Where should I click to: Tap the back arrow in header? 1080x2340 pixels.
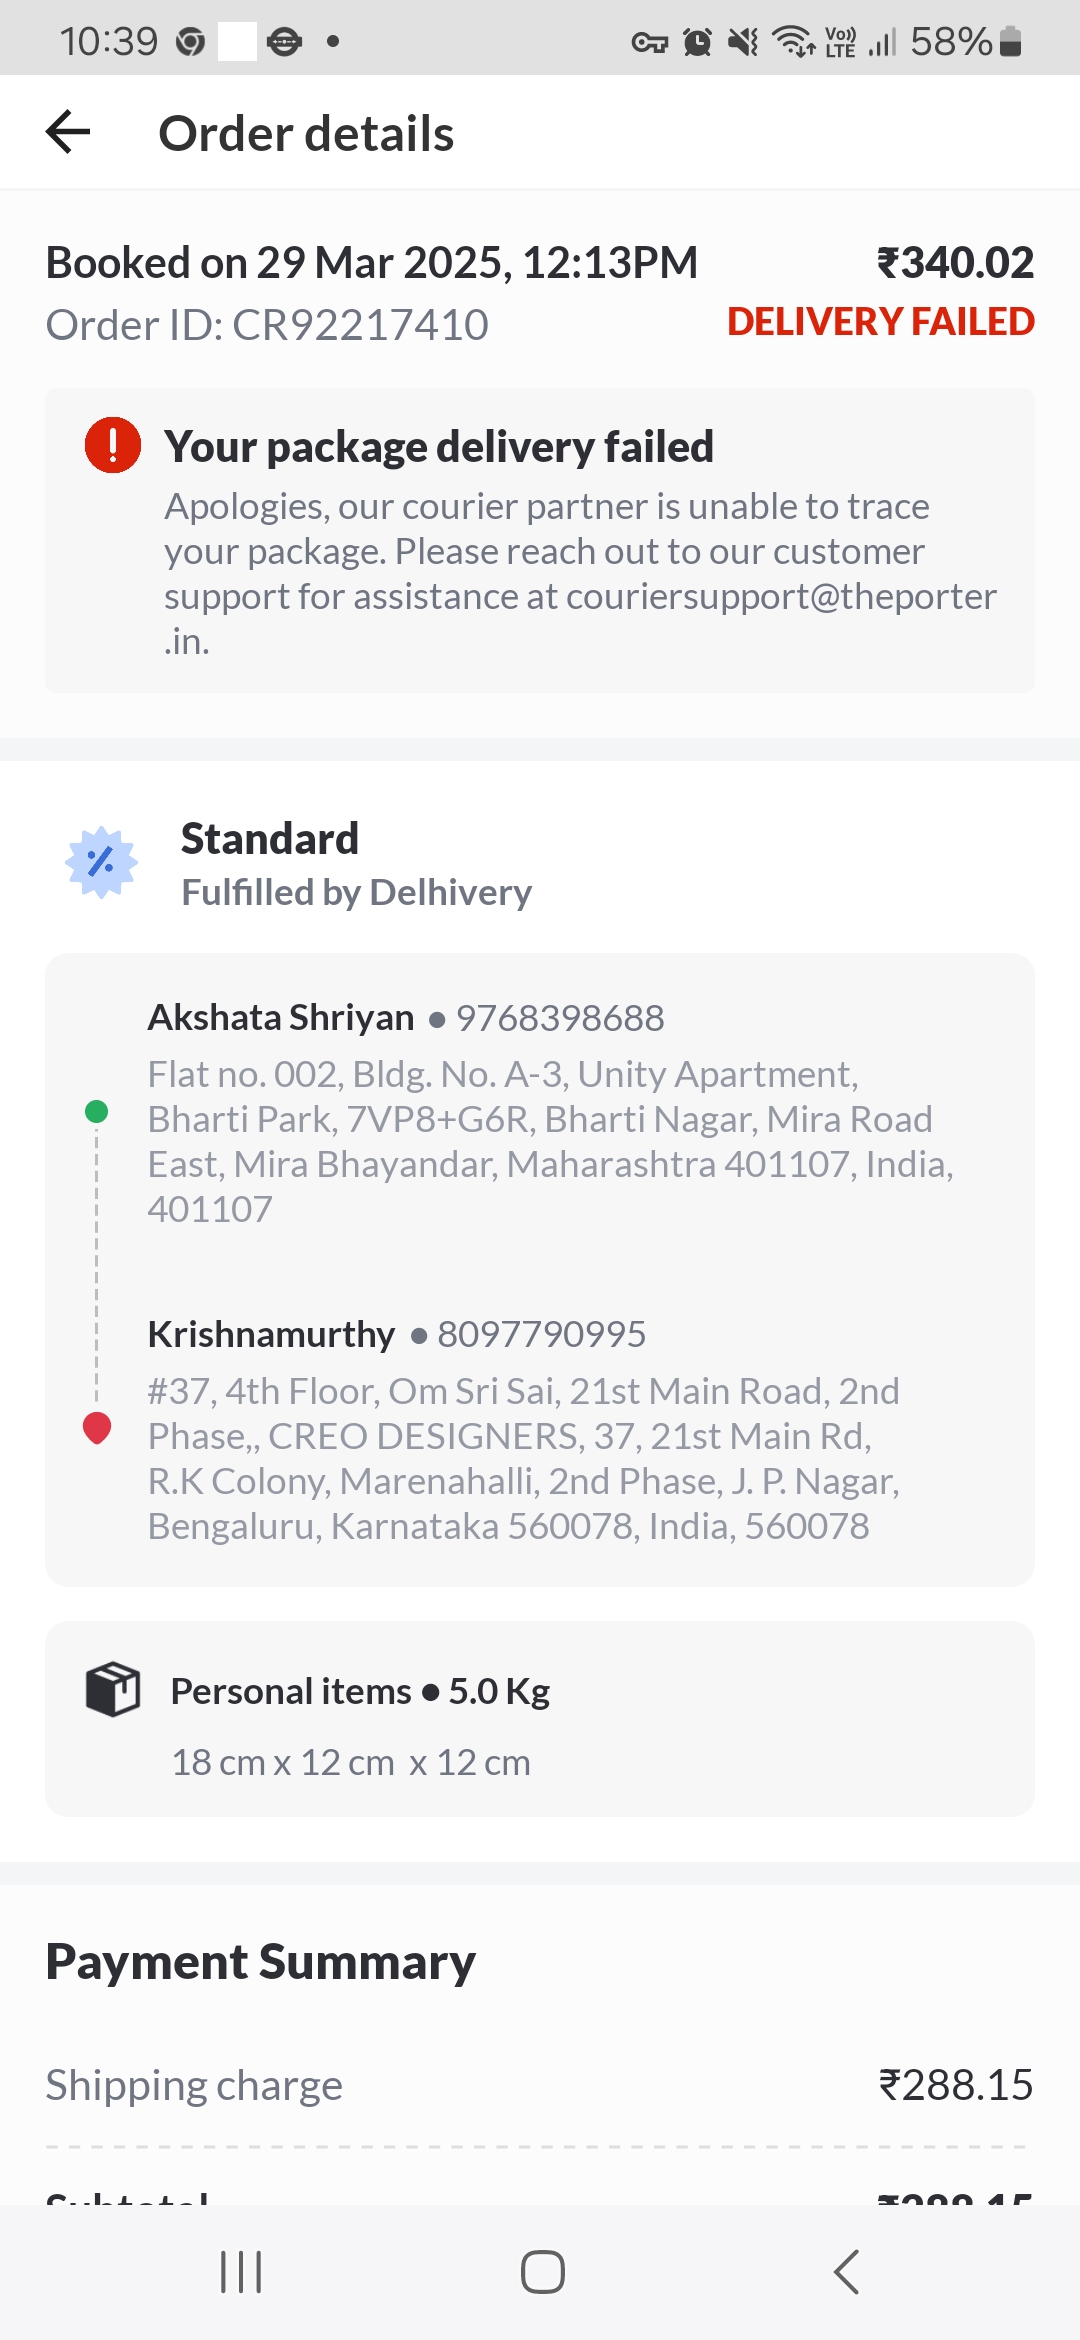68,132
